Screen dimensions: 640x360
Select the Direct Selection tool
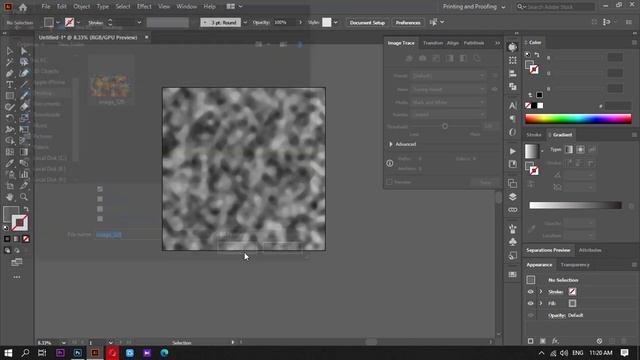click(24, 51)
